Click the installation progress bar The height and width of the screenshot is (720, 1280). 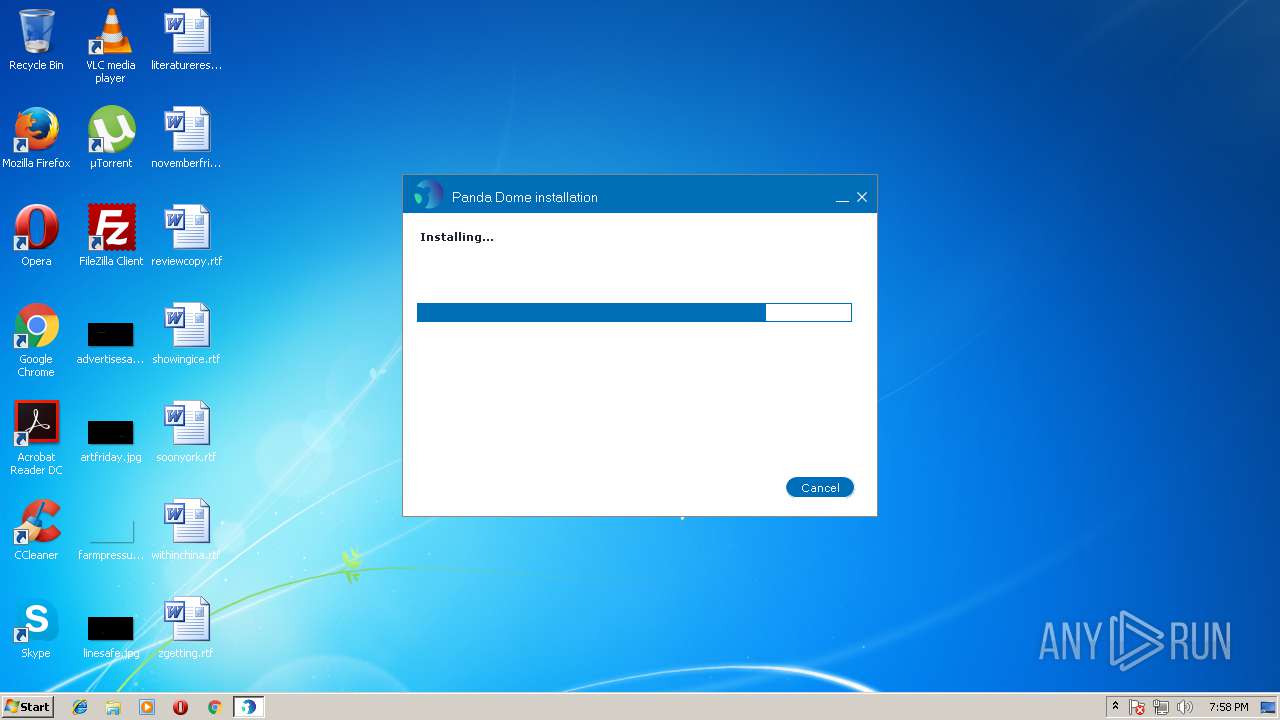point(634,313)
